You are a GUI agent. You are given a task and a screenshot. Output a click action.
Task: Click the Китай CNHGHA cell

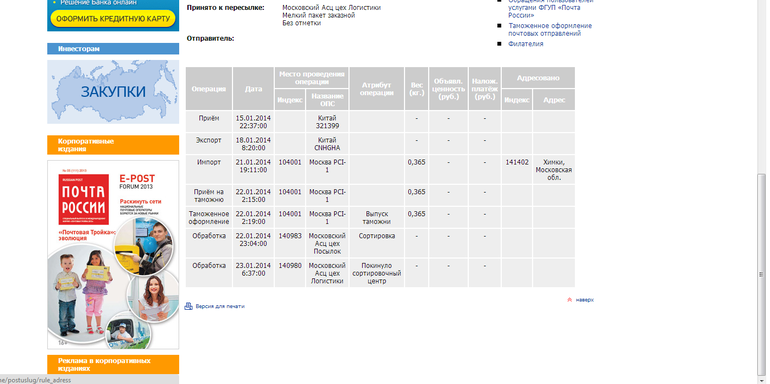click(x=327, y=143)
